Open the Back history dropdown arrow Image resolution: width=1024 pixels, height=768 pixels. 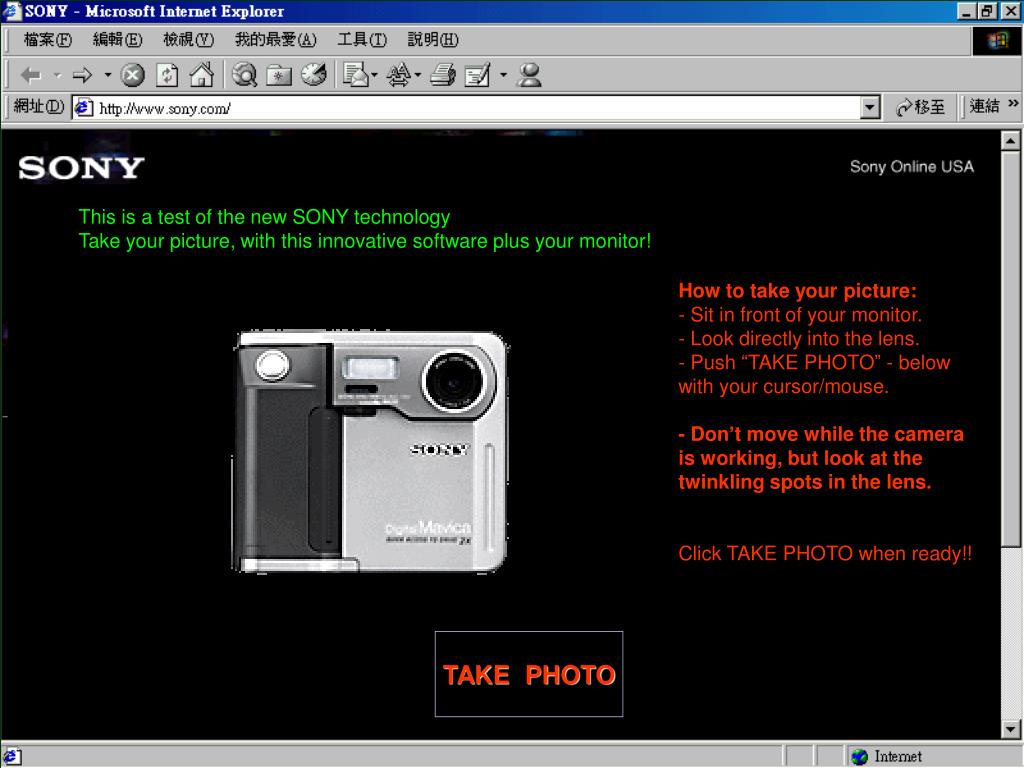point(57,76)
